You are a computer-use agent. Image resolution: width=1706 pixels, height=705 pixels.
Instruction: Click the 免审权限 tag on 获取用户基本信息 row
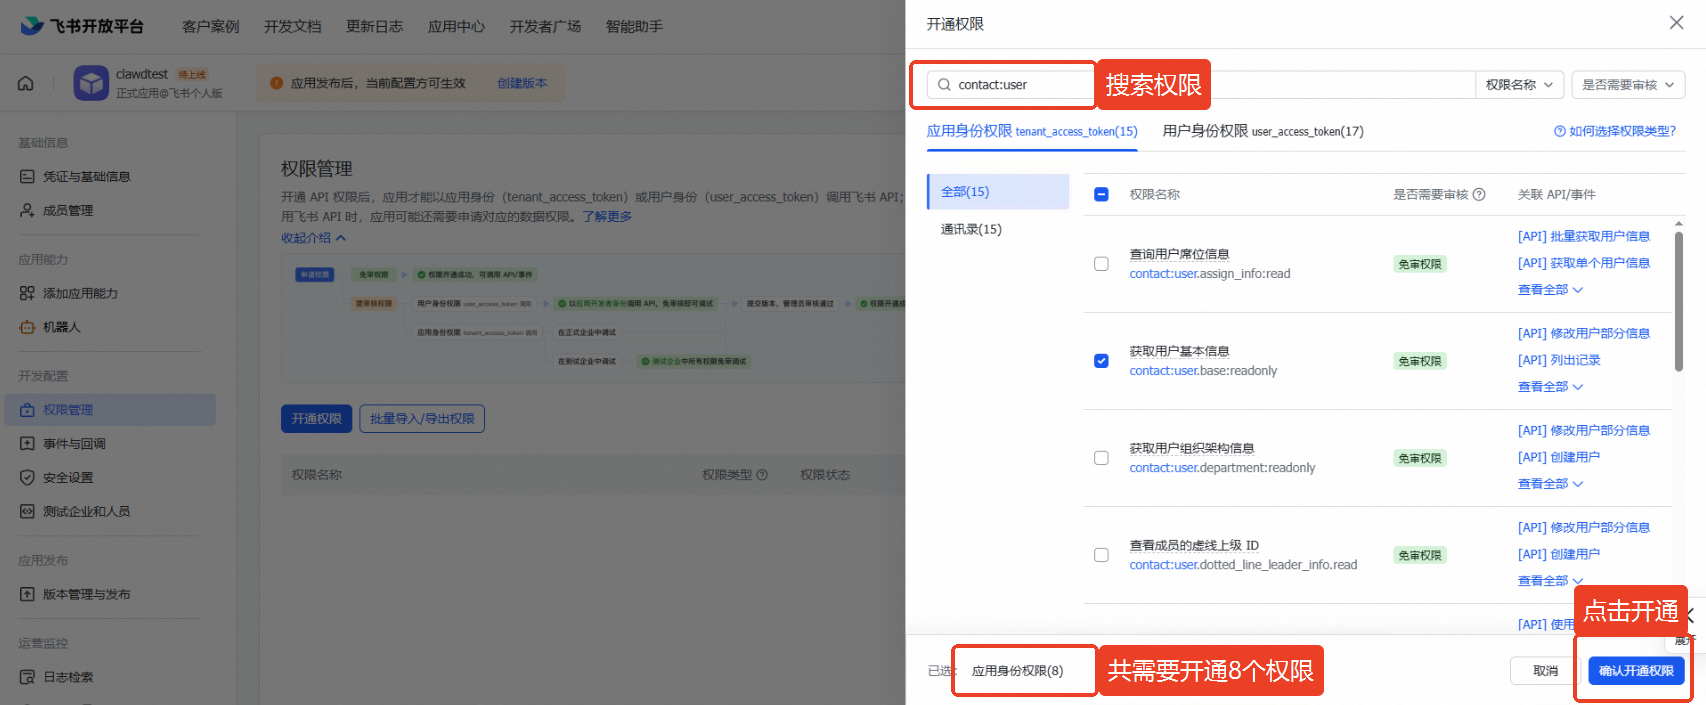click(x=1420, y=361)
